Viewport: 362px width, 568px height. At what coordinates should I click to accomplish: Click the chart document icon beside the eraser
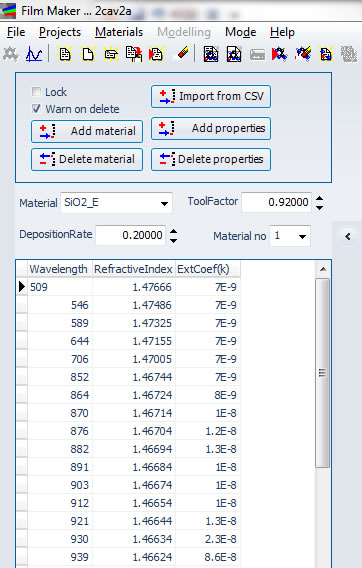(211, 55)
